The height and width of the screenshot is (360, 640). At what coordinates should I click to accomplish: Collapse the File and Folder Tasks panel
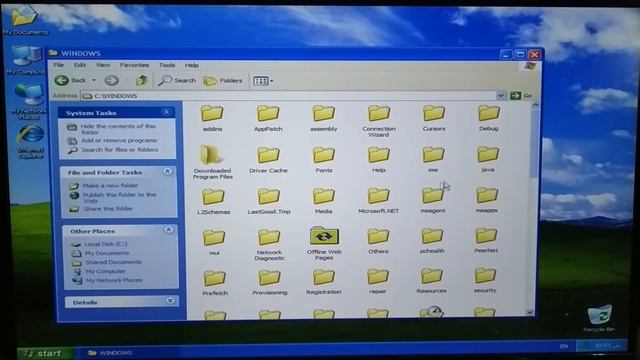[167, 171]
